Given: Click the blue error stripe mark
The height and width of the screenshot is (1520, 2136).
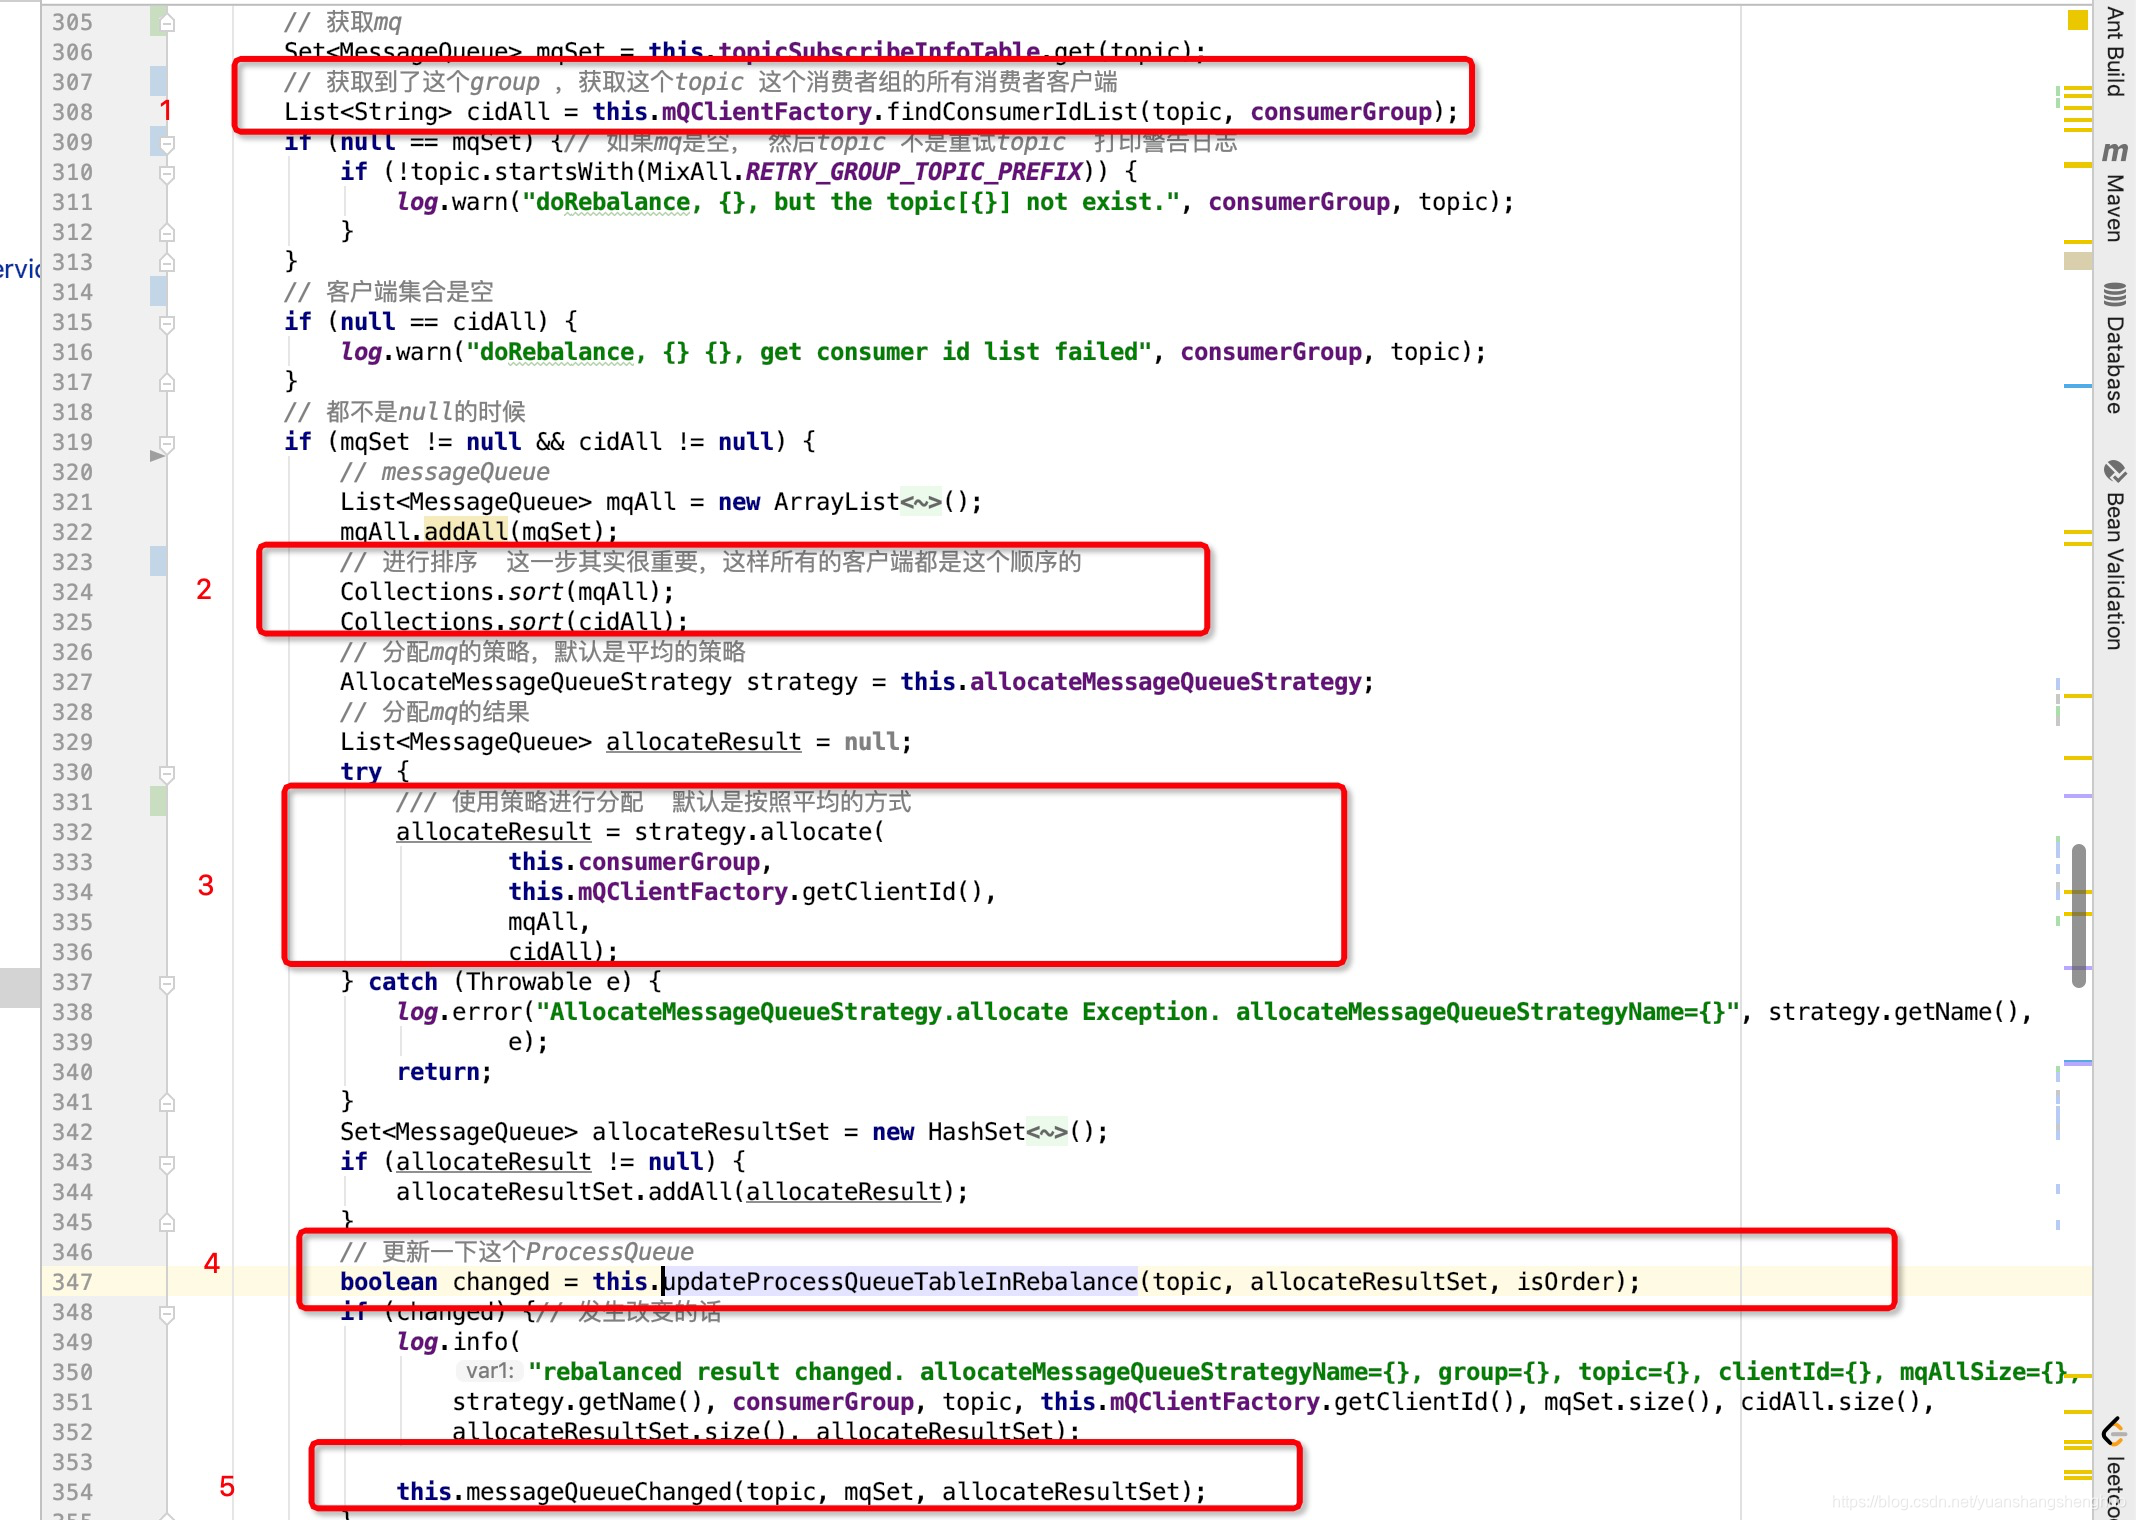Looking at the screenshot, I should click(x=2077, y=386).
